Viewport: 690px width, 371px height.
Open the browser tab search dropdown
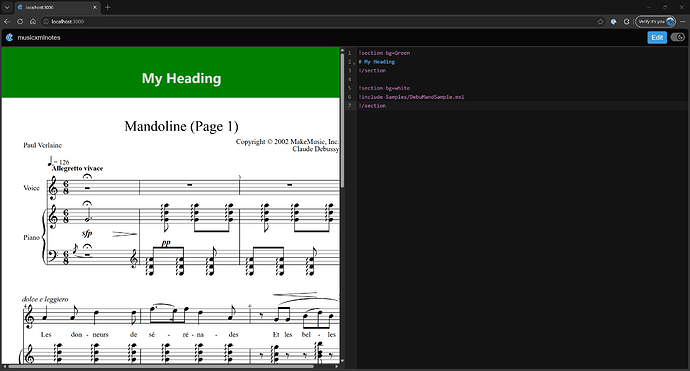pyautogui.click(x=7, y=7)
